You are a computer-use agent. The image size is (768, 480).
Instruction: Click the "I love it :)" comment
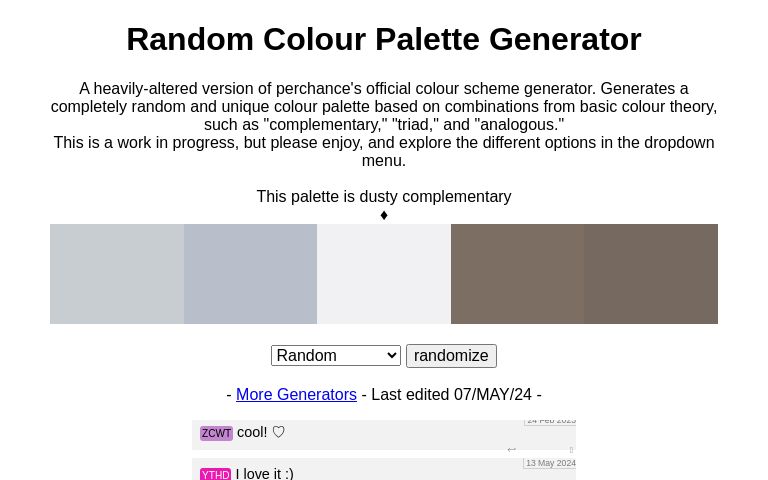(265, 473)
